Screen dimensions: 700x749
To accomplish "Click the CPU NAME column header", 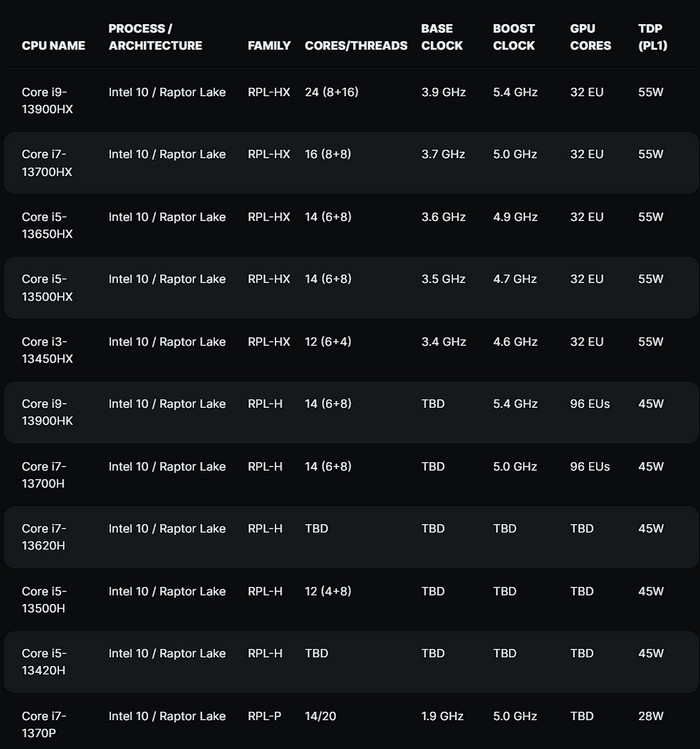I will click(x=53, y=45).
